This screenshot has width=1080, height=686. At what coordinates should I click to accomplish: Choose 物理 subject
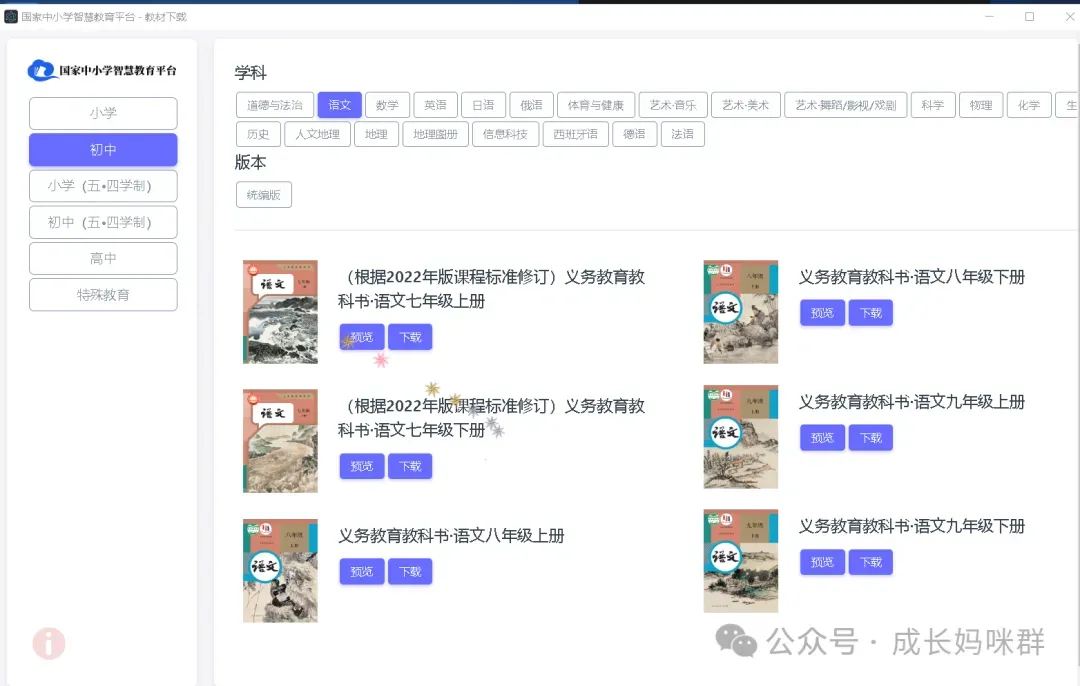[x=981, y=105]
